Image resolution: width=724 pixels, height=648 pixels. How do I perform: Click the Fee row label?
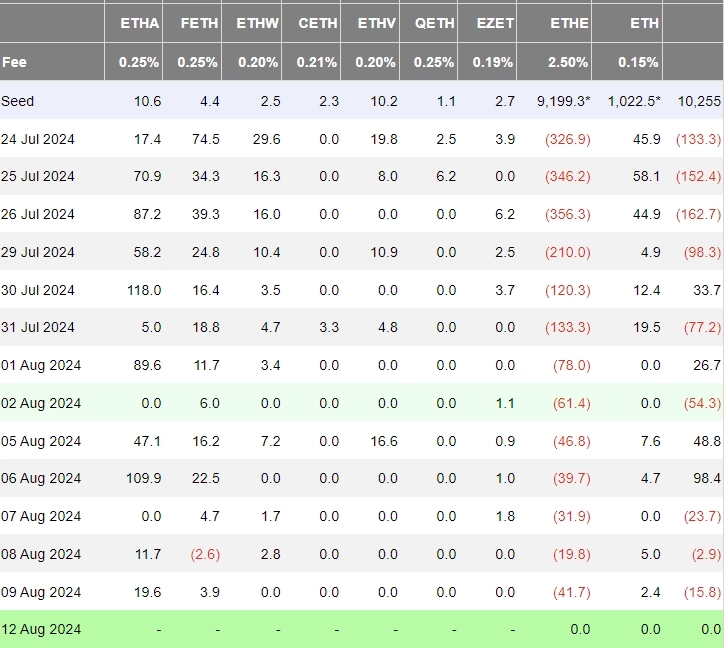[x=15, y=62]
